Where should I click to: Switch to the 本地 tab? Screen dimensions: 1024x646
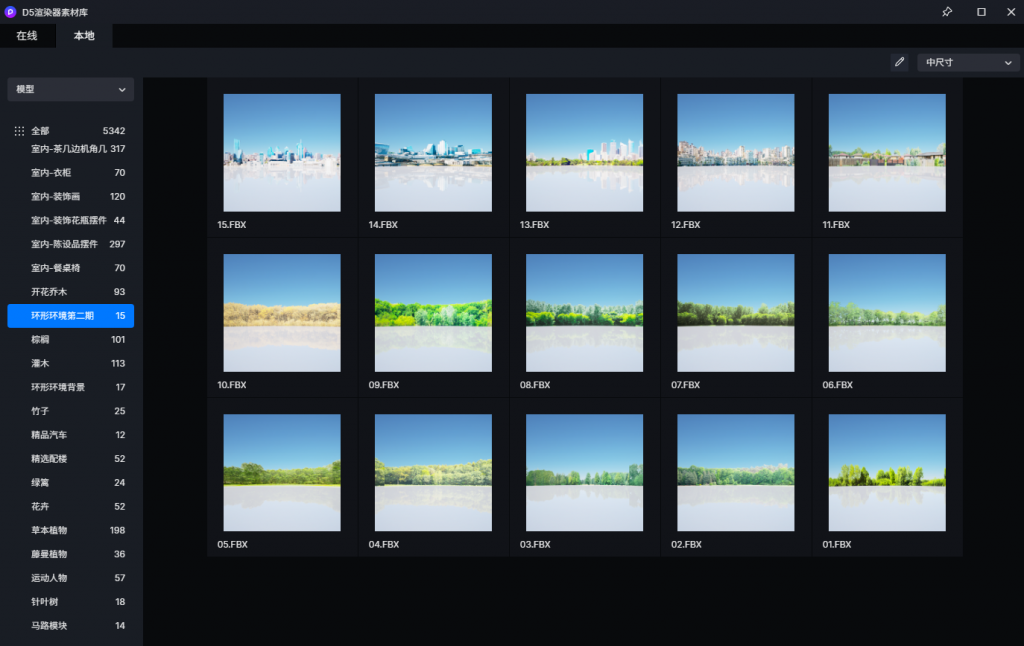pos(84,36)
